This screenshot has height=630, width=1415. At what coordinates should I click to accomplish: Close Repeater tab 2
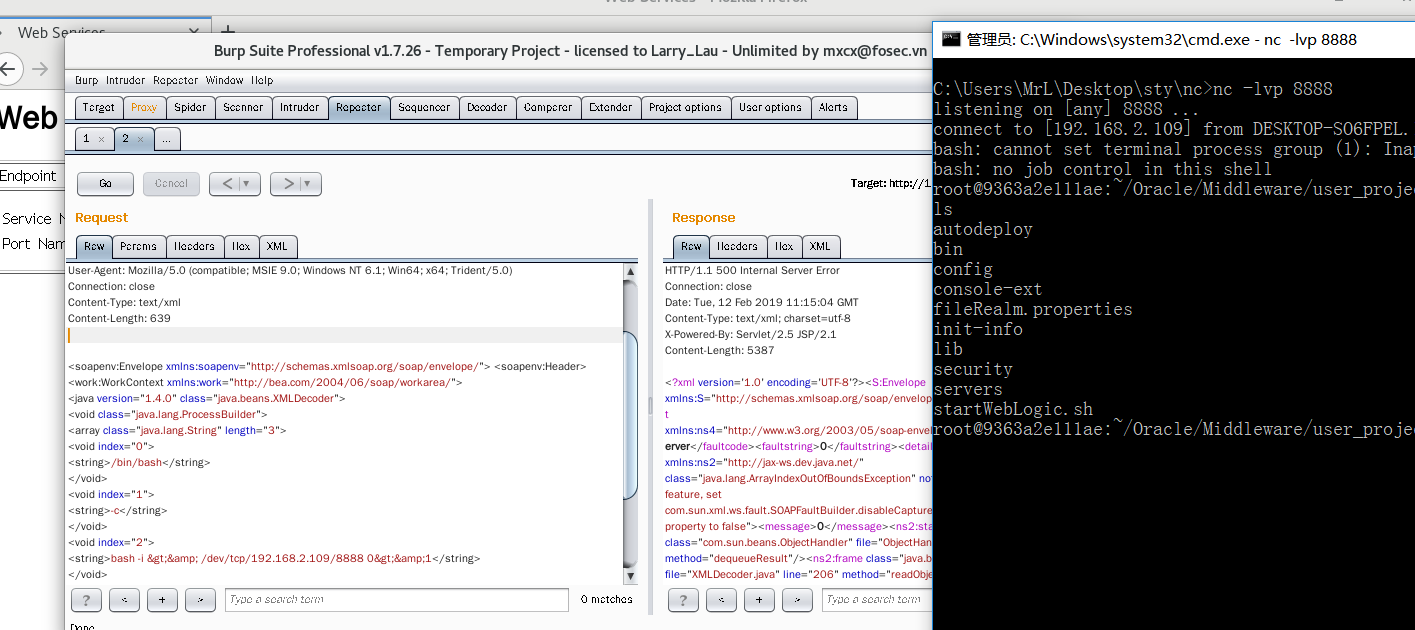pos(140,139)
